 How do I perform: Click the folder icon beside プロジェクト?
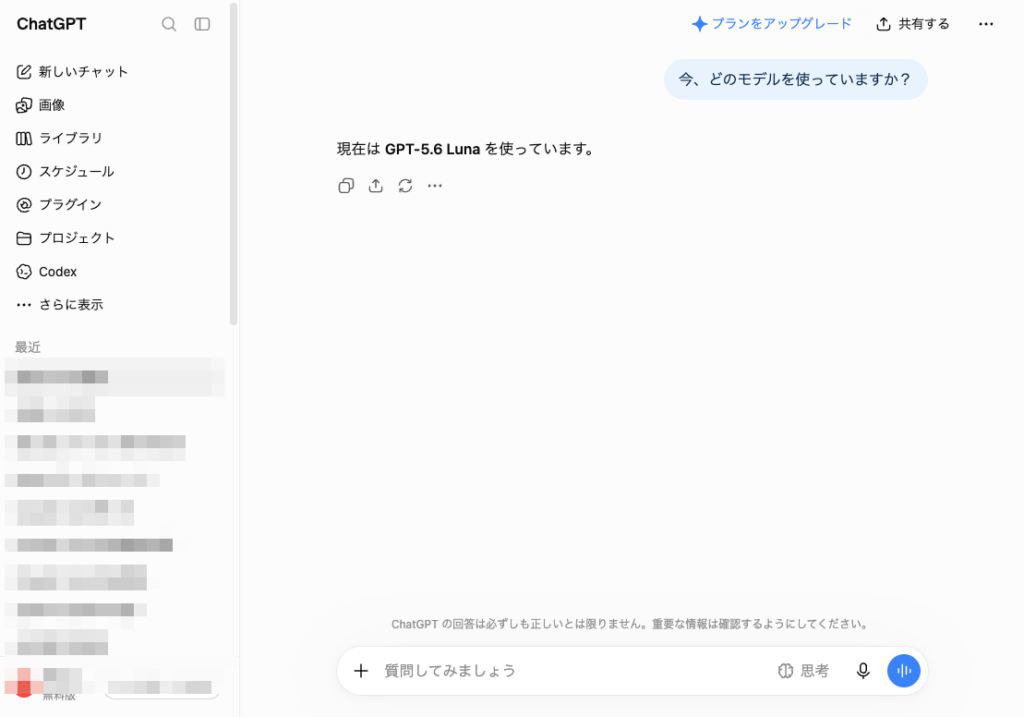(x=24, y=238)
